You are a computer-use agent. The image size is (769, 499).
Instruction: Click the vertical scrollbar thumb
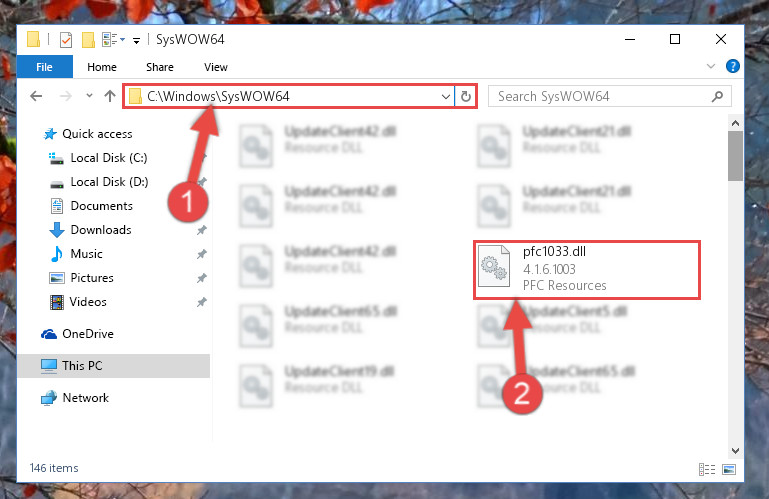(x=735, y=156)
